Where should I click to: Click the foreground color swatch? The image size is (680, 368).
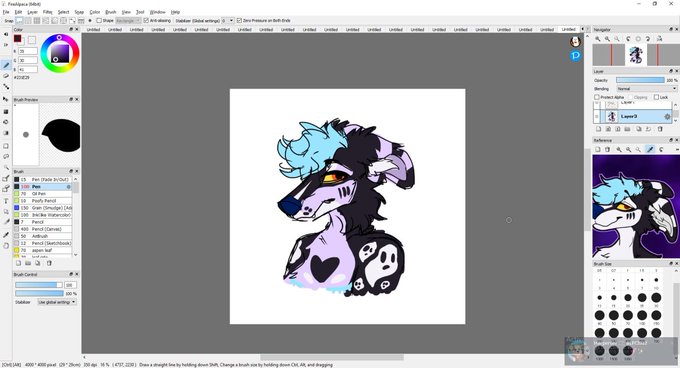17,39
